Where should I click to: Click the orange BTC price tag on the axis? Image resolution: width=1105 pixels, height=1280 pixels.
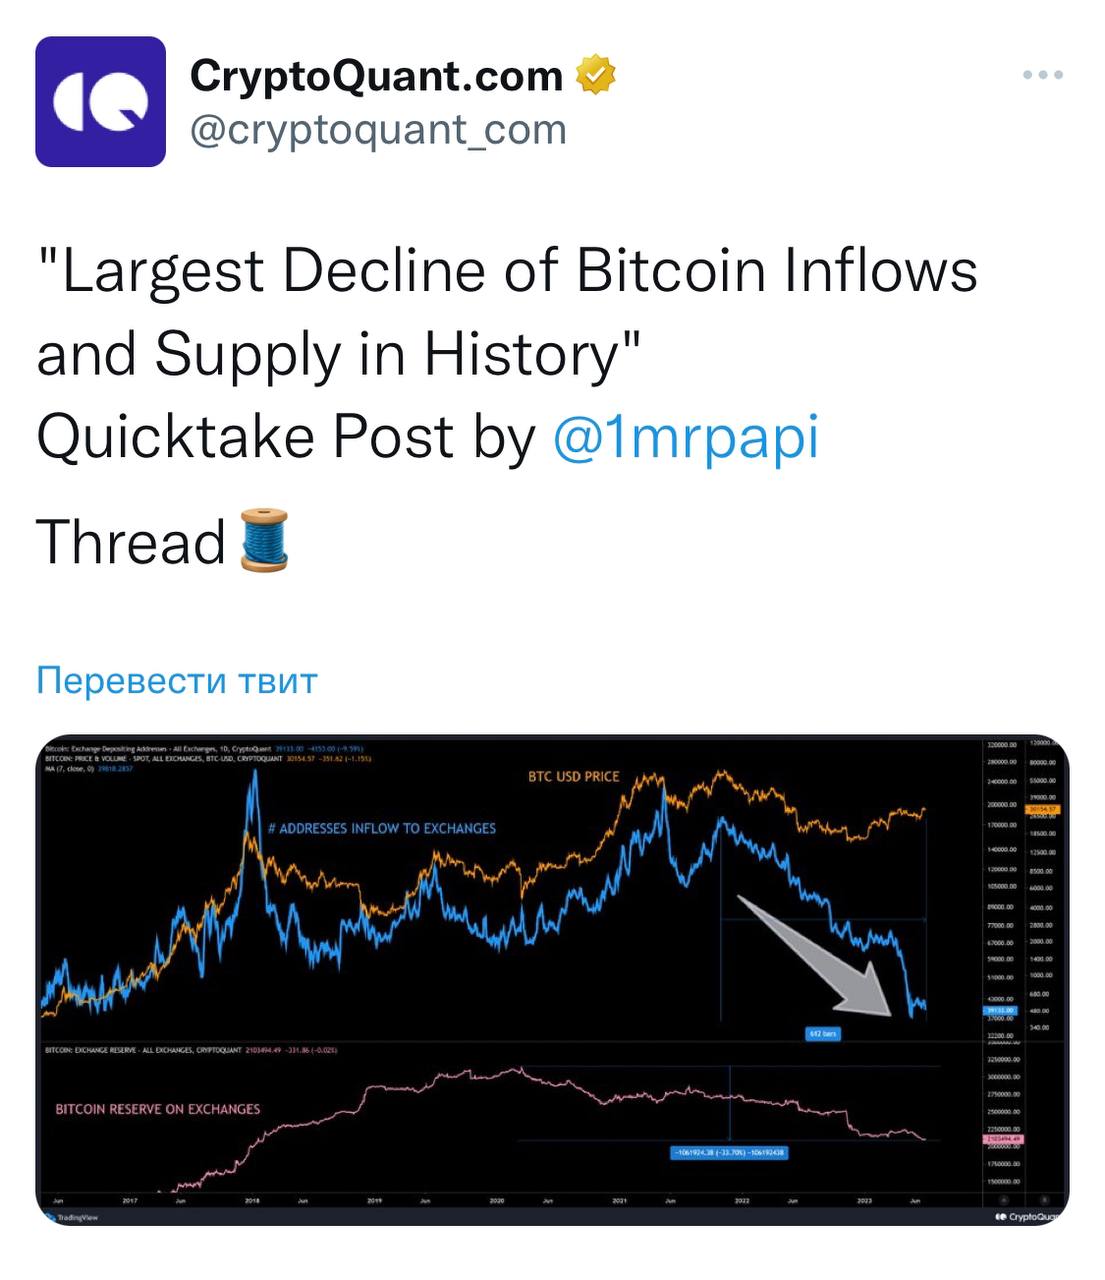(1042, 809)
